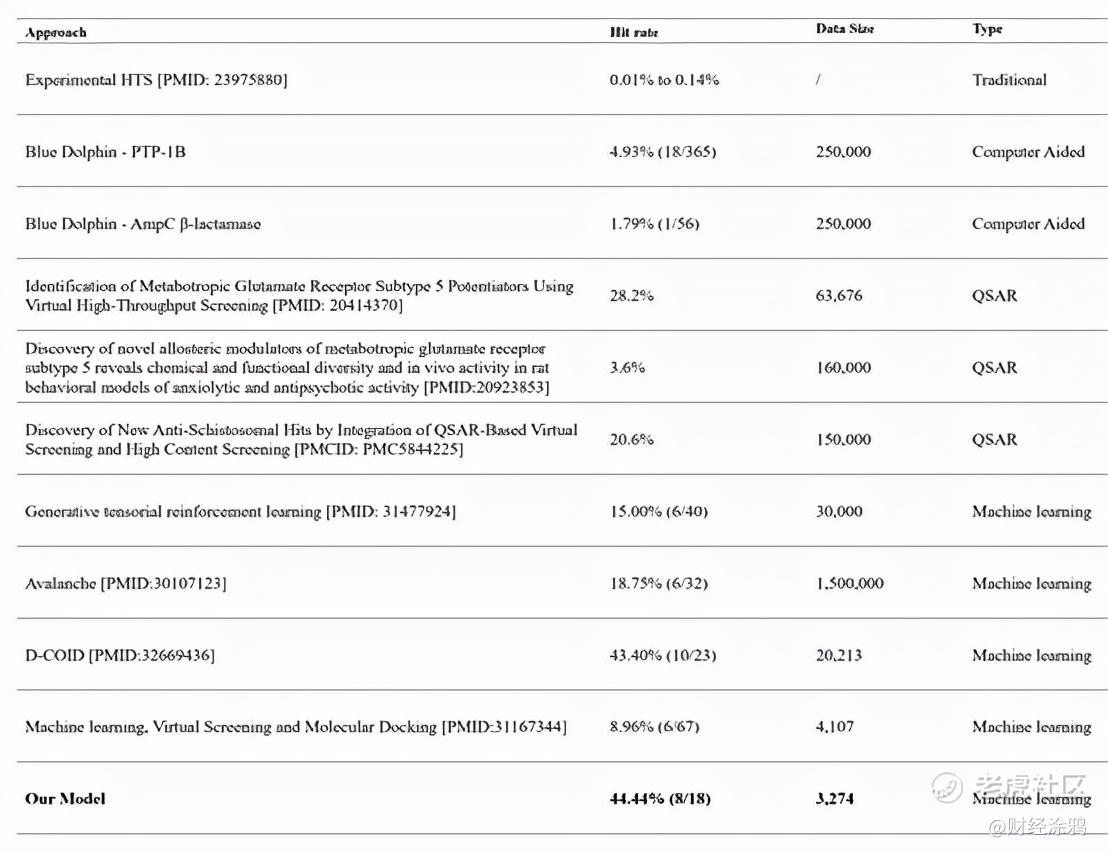Open the PMID: 23975880 Experimental HTS reference

pos(222,80)
